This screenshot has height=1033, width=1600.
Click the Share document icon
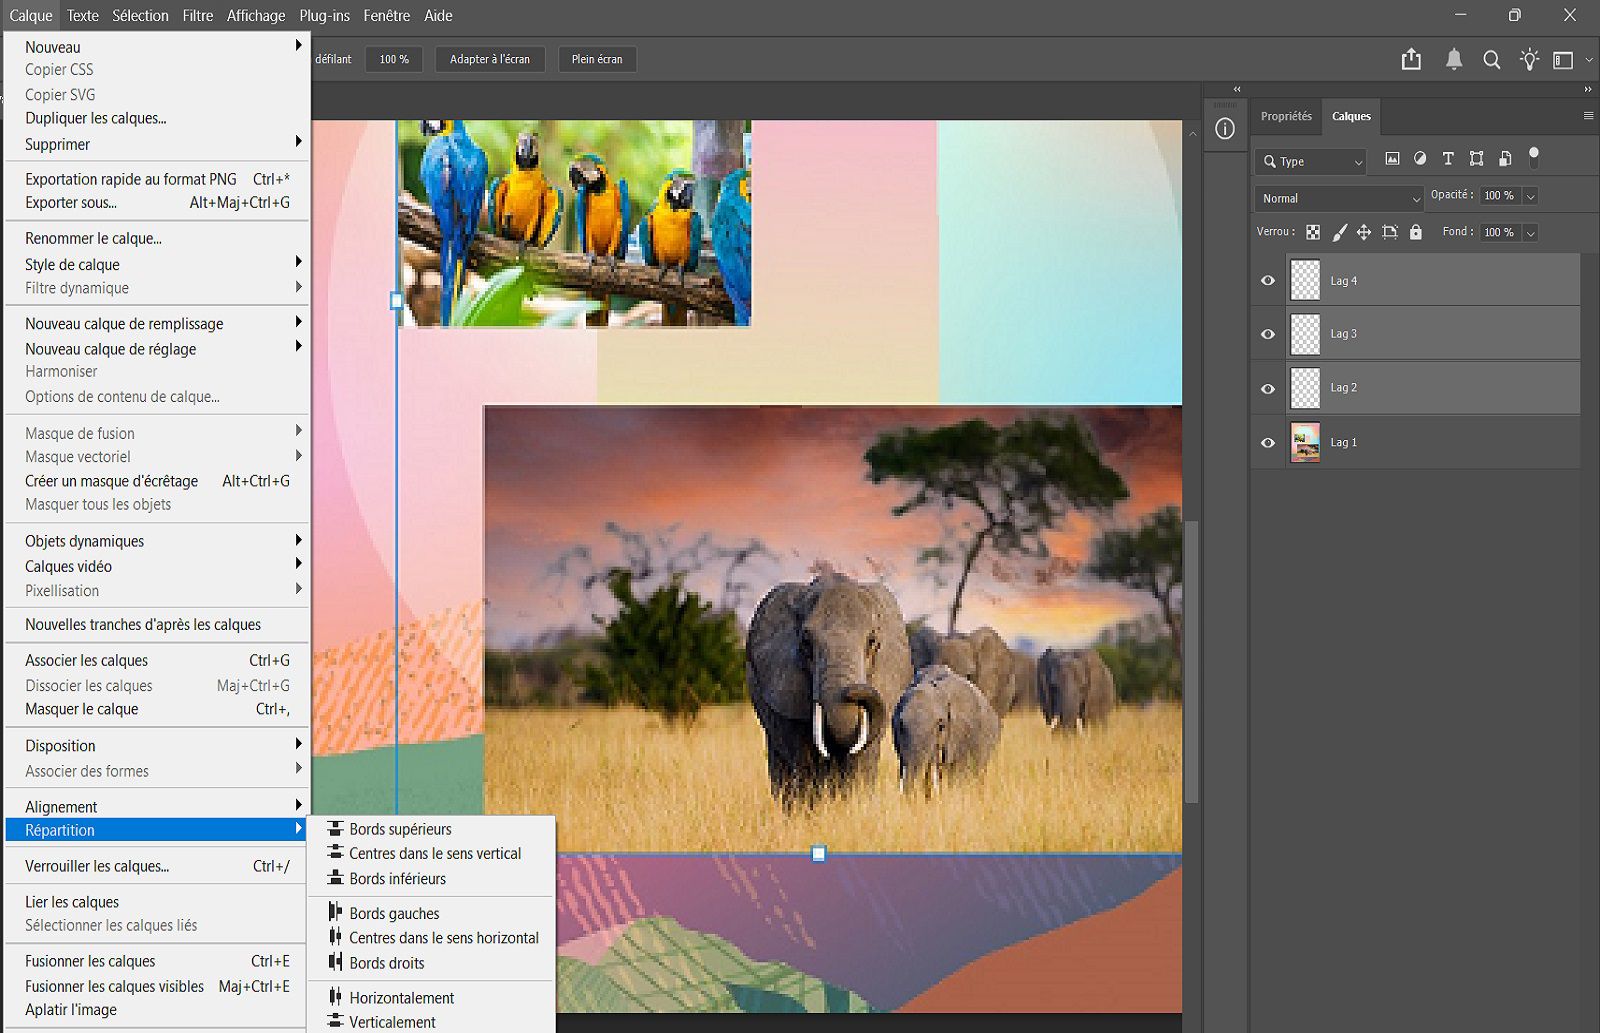click(1411, 60)
